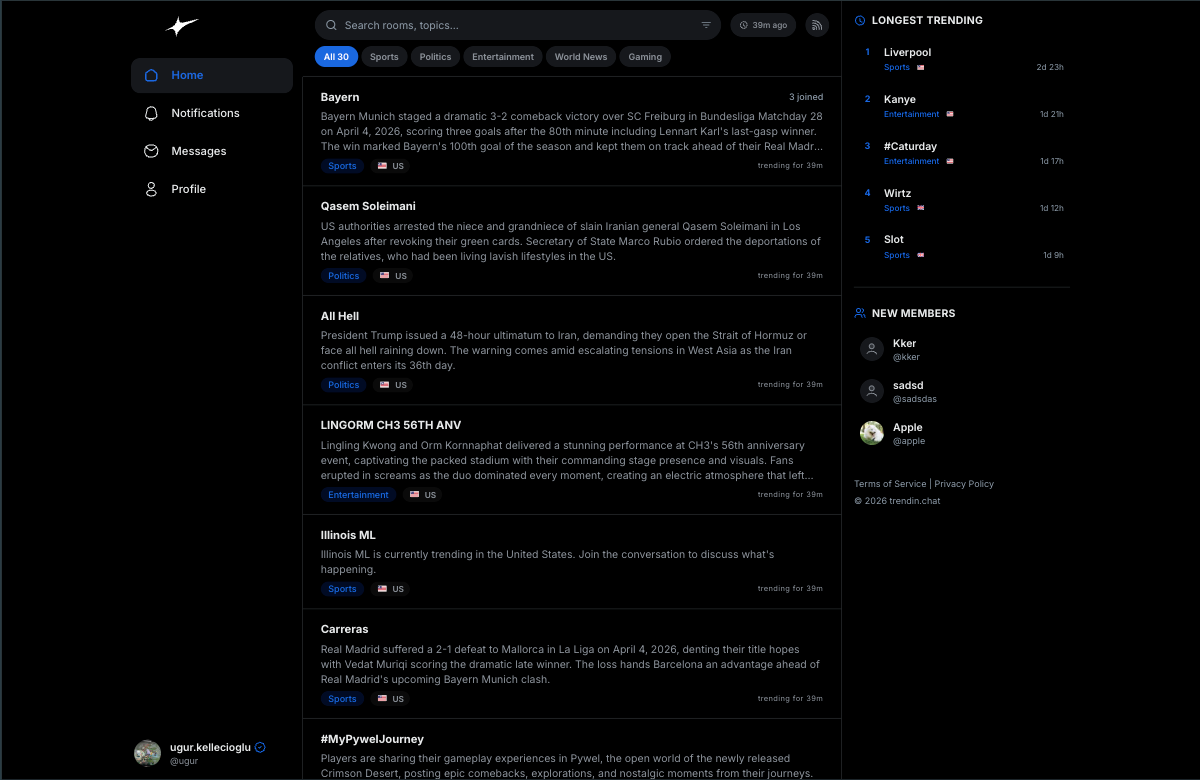Image resolution: width=1200 pixels, height=780 pixels.
Task: Select the Politics filter tab
Action: (435, 57)
